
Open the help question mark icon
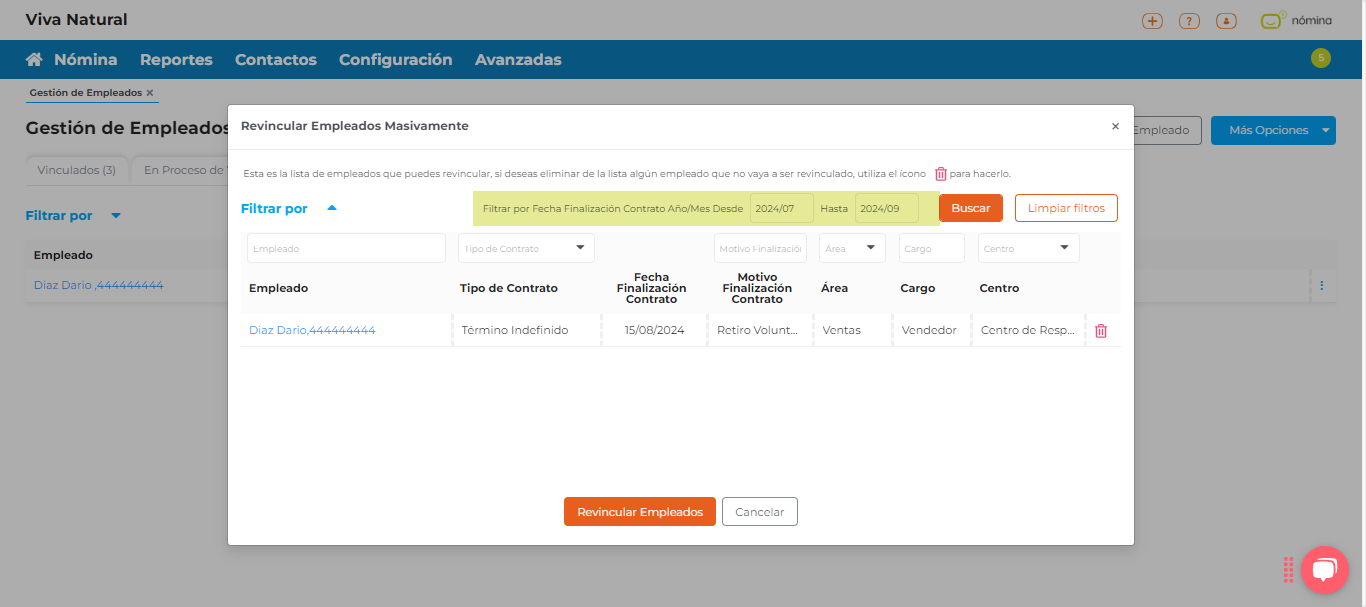(1189, 21)
